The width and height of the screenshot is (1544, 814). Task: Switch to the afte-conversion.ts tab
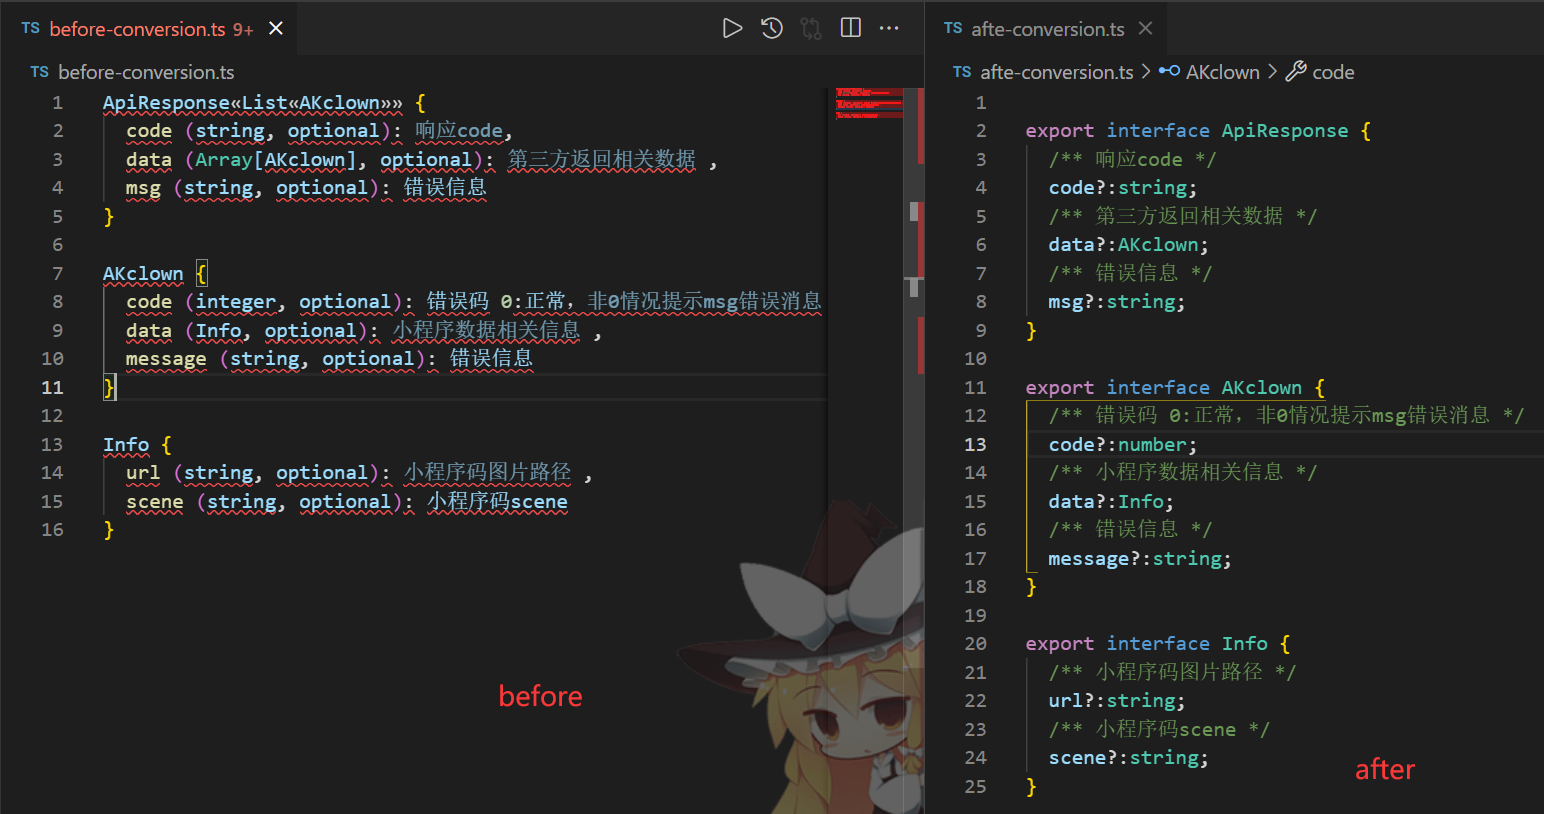click(x=1048, y=29)
